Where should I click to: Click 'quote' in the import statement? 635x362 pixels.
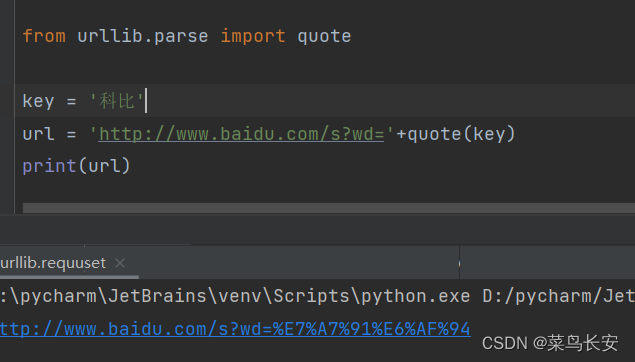[x=324, y=36]
